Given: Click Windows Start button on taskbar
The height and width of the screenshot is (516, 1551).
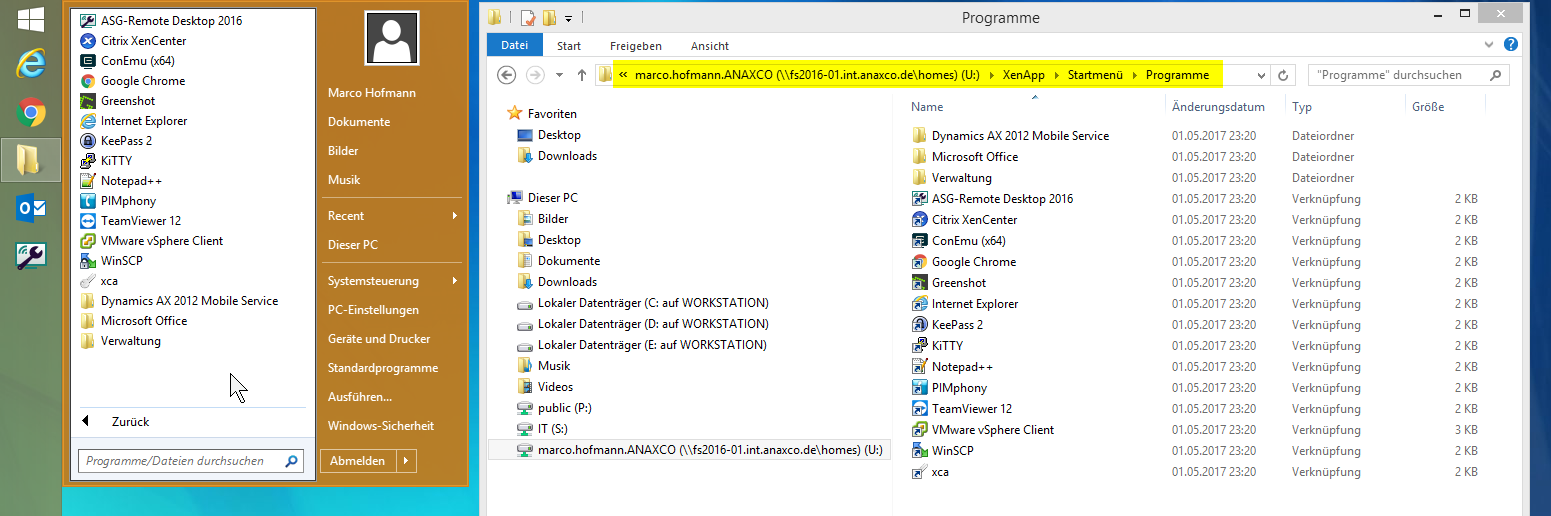Looking at the screenshot, I should coord(30,18).
